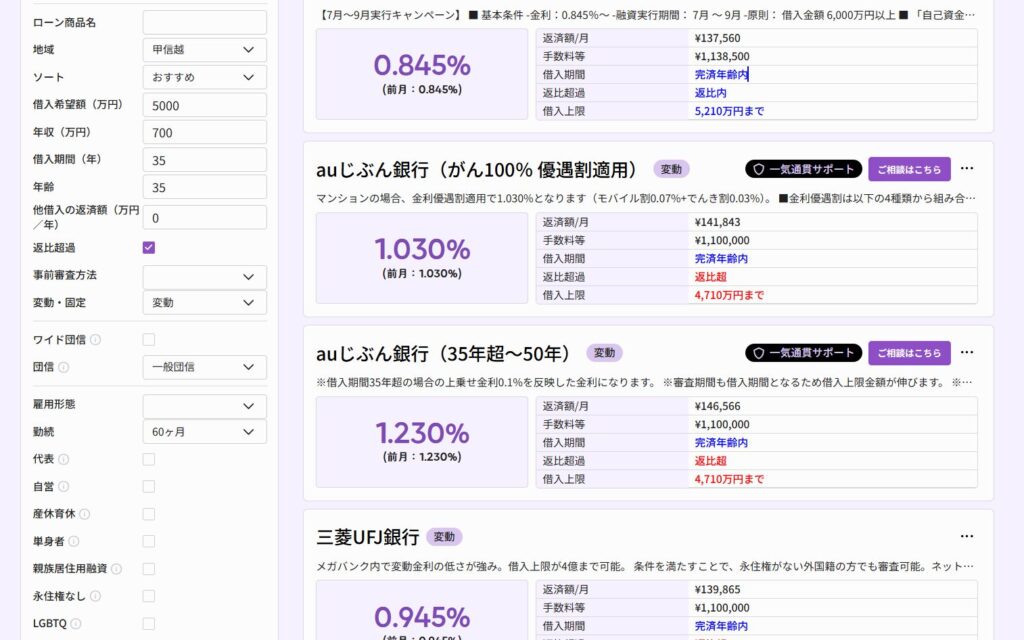Open the 勤続 dropdown showing 60ヶ月
1024x640 pixels.
204,432
